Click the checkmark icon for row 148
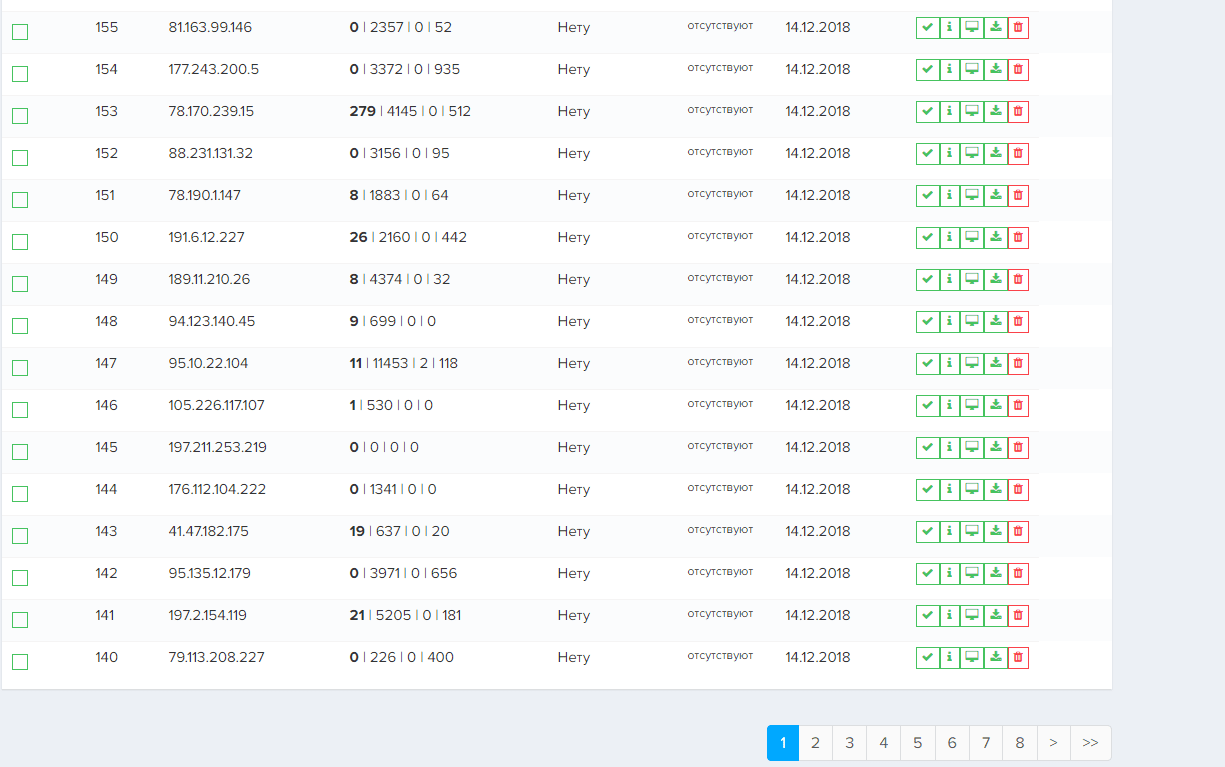The height and width of the screenshot is (767, 1225). [x=928, y=322]
